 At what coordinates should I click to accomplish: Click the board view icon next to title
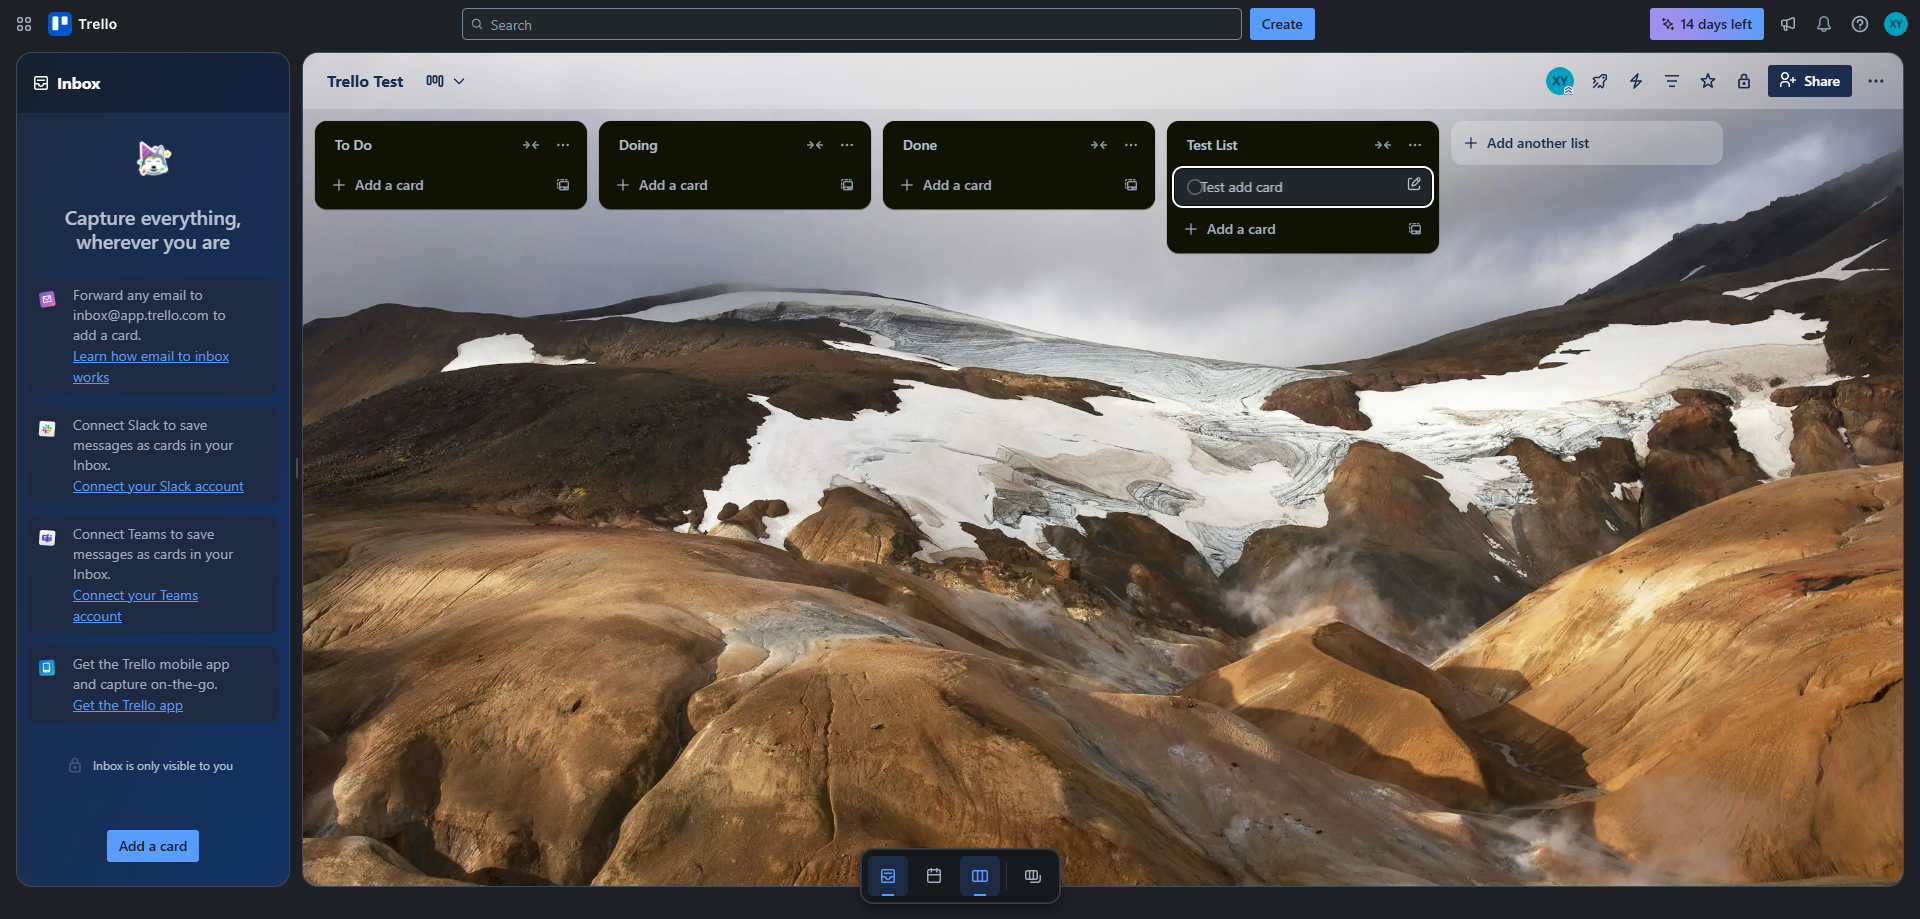(x=435, y=81)
